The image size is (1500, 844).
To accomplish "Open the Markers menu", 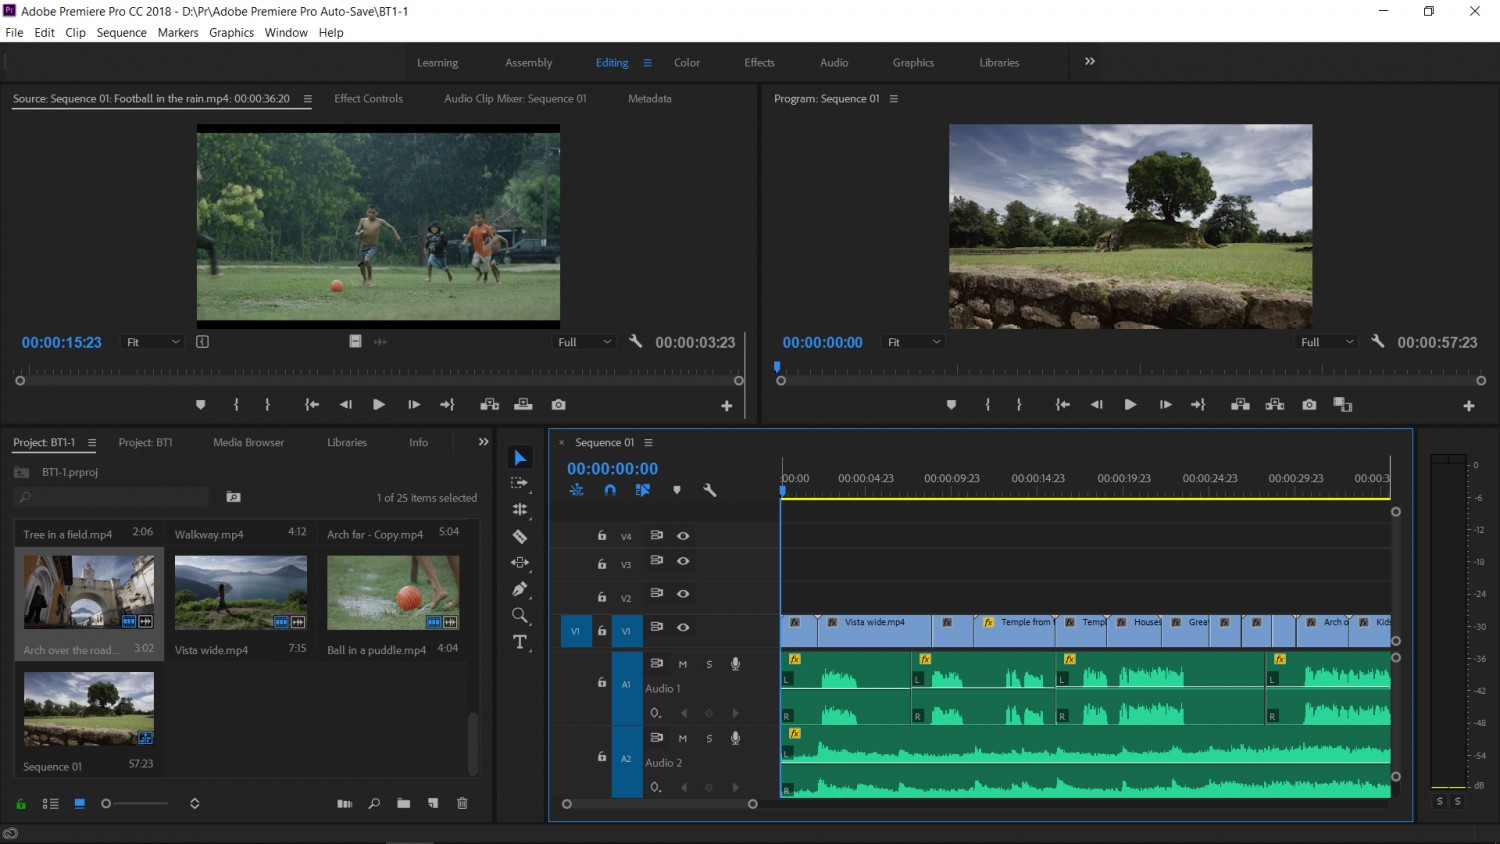I will coord(178,33).
